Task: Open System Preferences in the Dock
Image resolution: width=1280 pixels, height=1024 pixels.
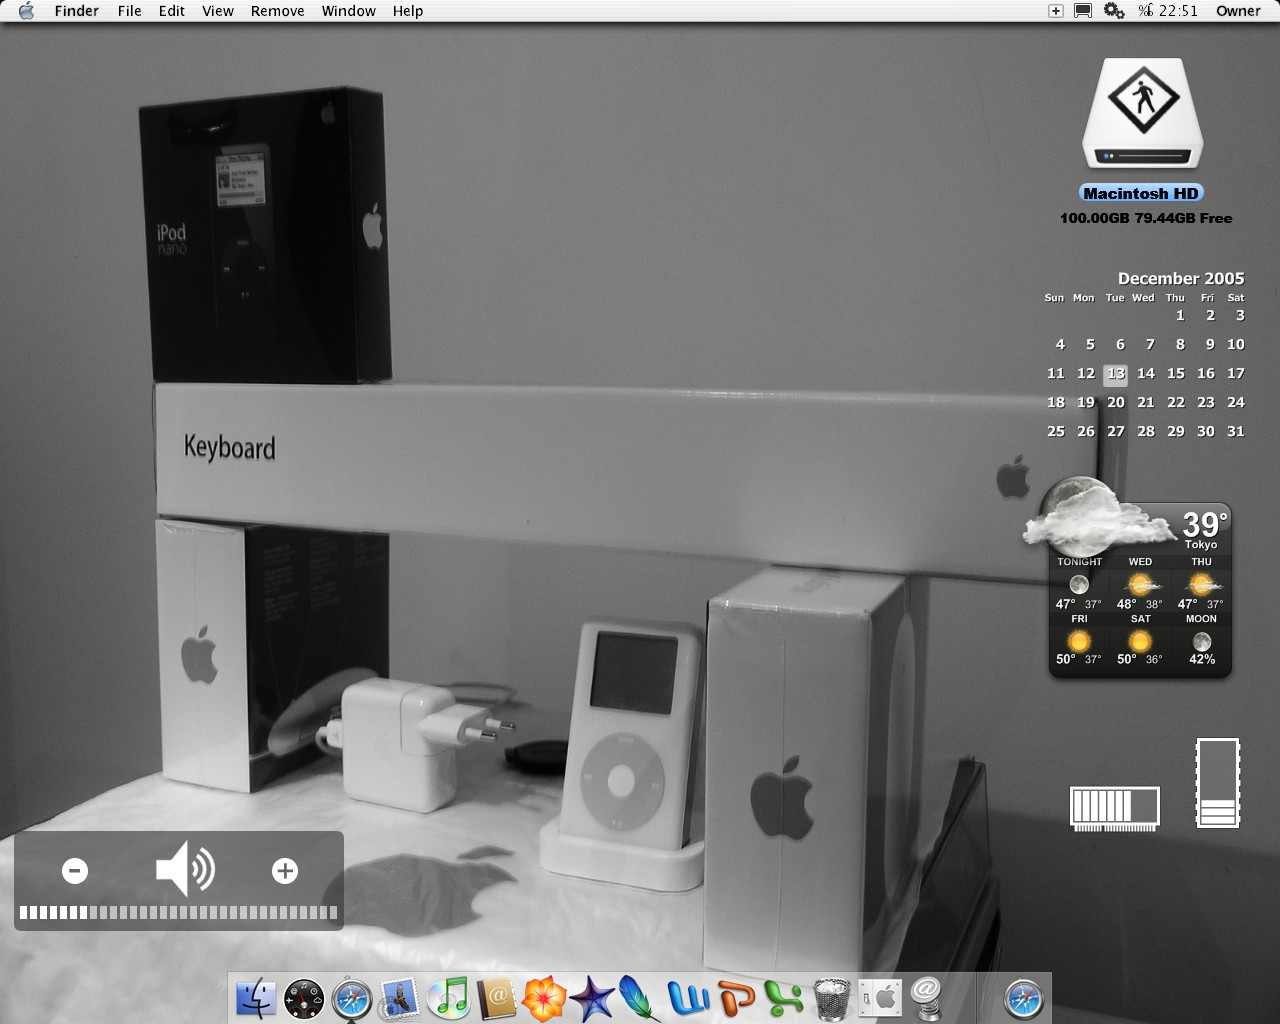Action: coord(880,998)
